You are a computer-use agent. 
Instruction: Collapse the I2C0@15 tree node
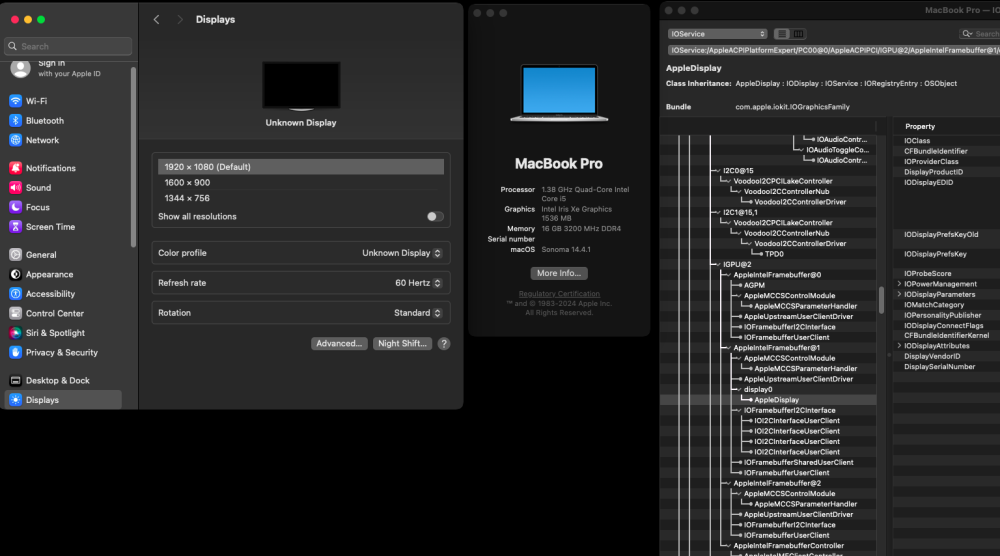click(717, 171)
